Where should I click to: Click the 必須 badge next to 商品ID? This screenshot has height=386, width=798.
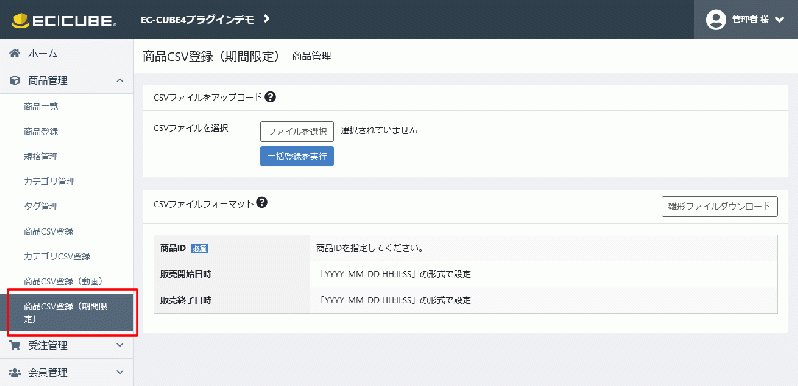pos(200,249)
